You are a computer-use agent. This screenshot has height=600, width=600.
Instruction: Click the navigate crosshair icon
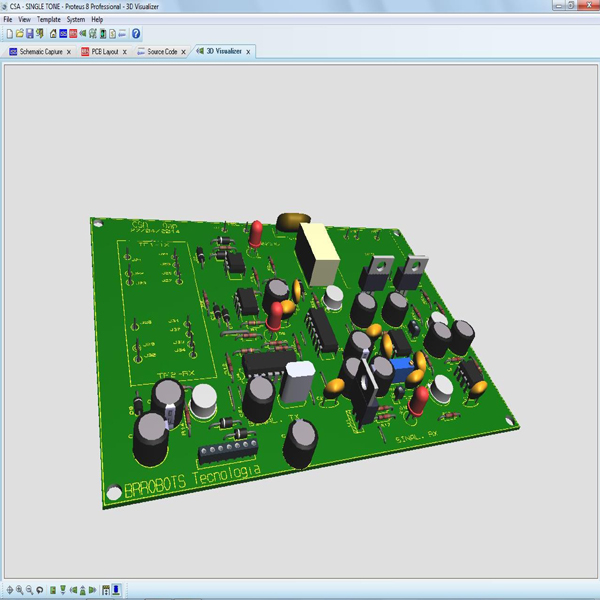(9, 591)
